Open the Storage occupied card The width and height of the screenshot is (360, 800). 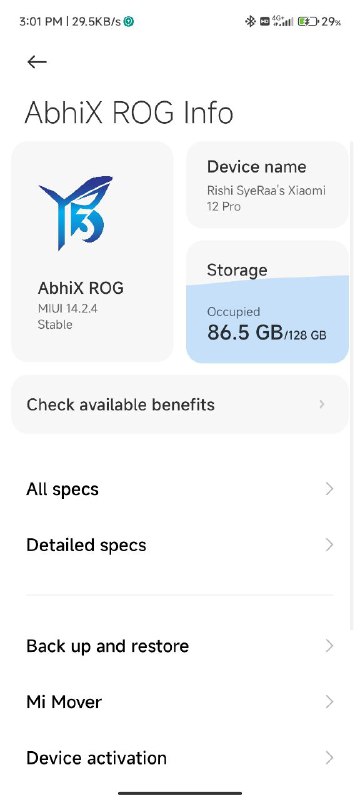[x=267, y=302]
